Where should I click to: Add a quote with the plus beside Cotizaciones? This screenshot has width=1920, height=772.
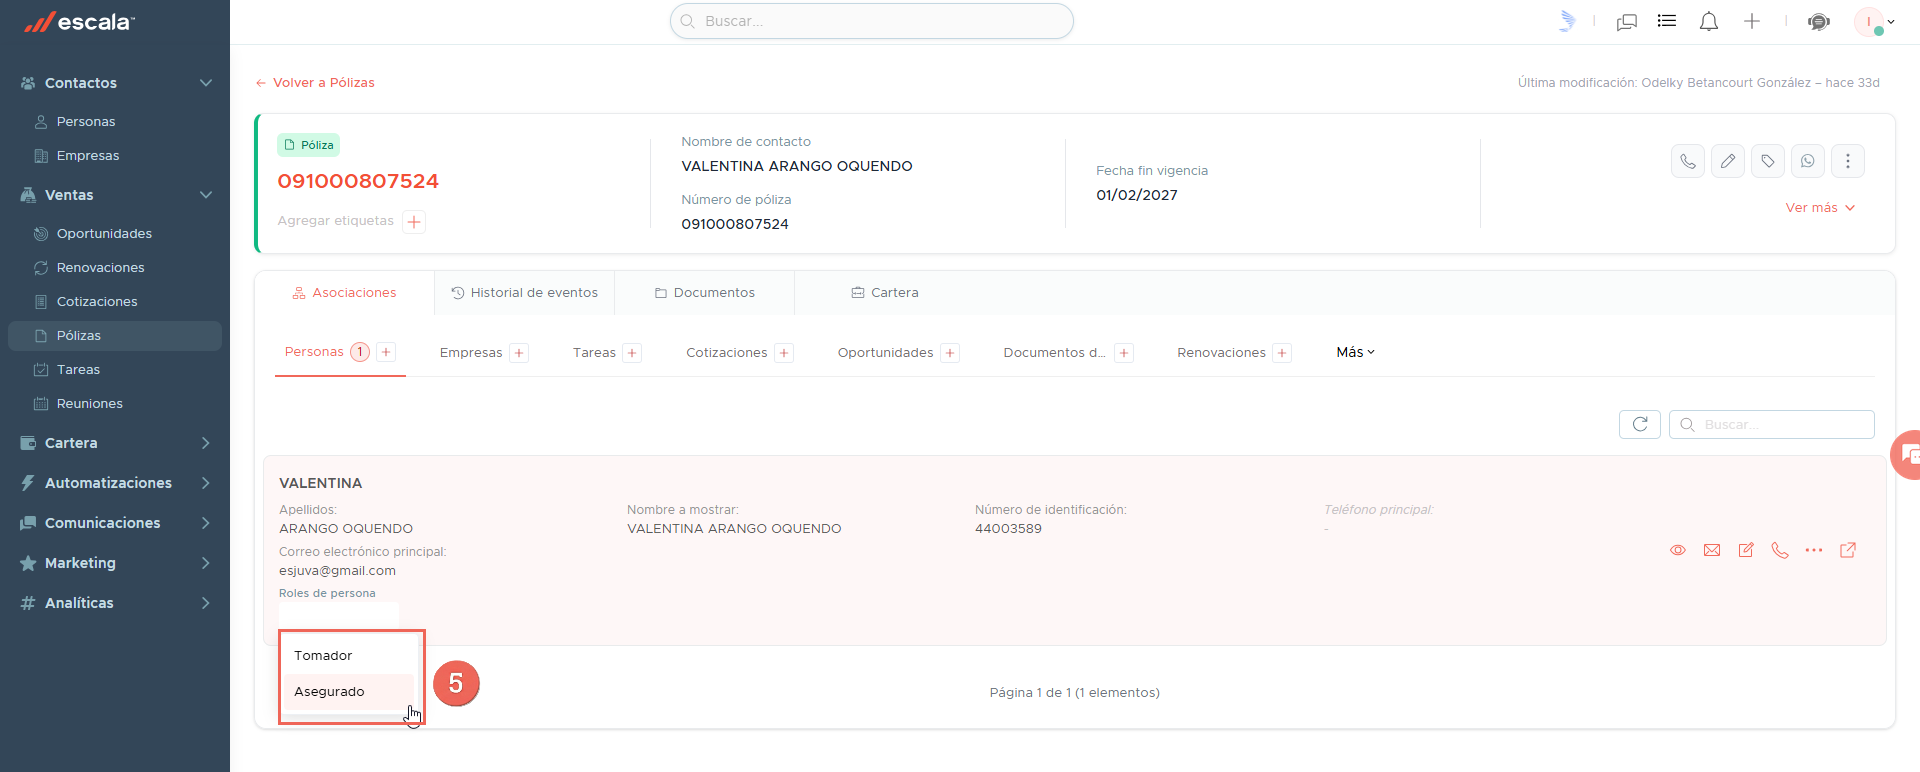coord(784,353)
